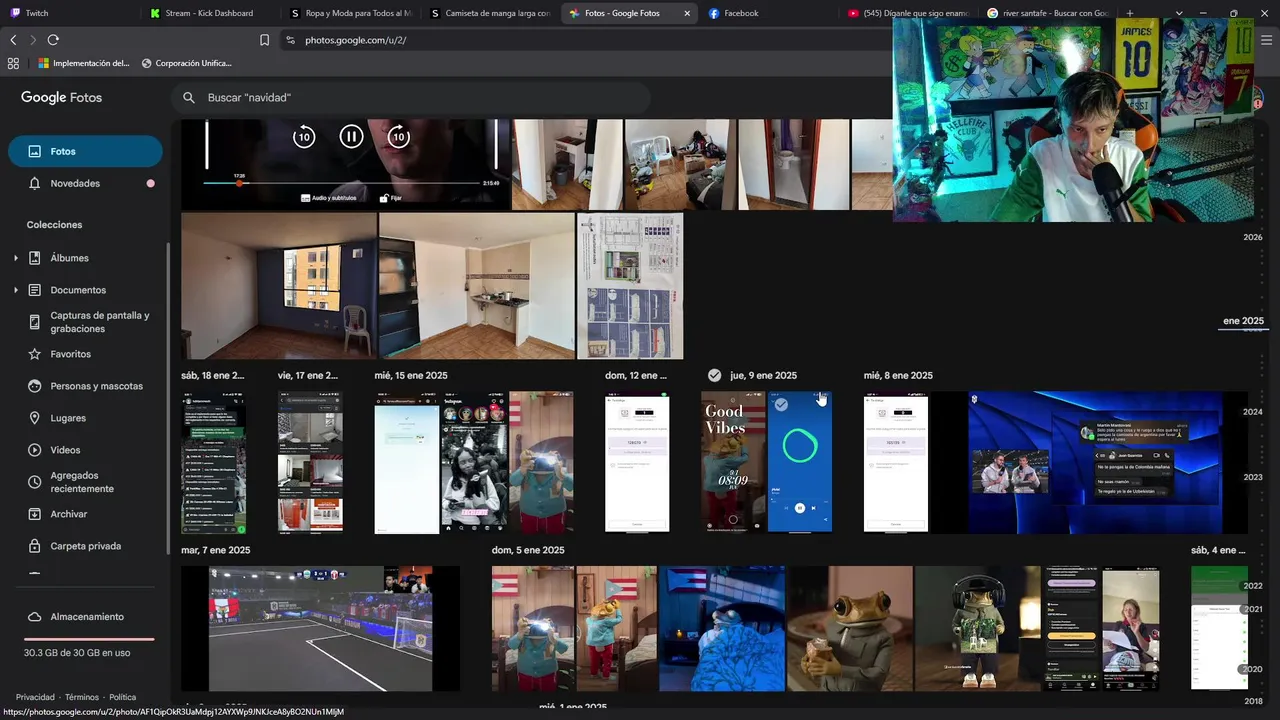This screenshot has width=1280, height=720.
Task: Open a new browser tab with plus icon
Action: coord(1130,13)
